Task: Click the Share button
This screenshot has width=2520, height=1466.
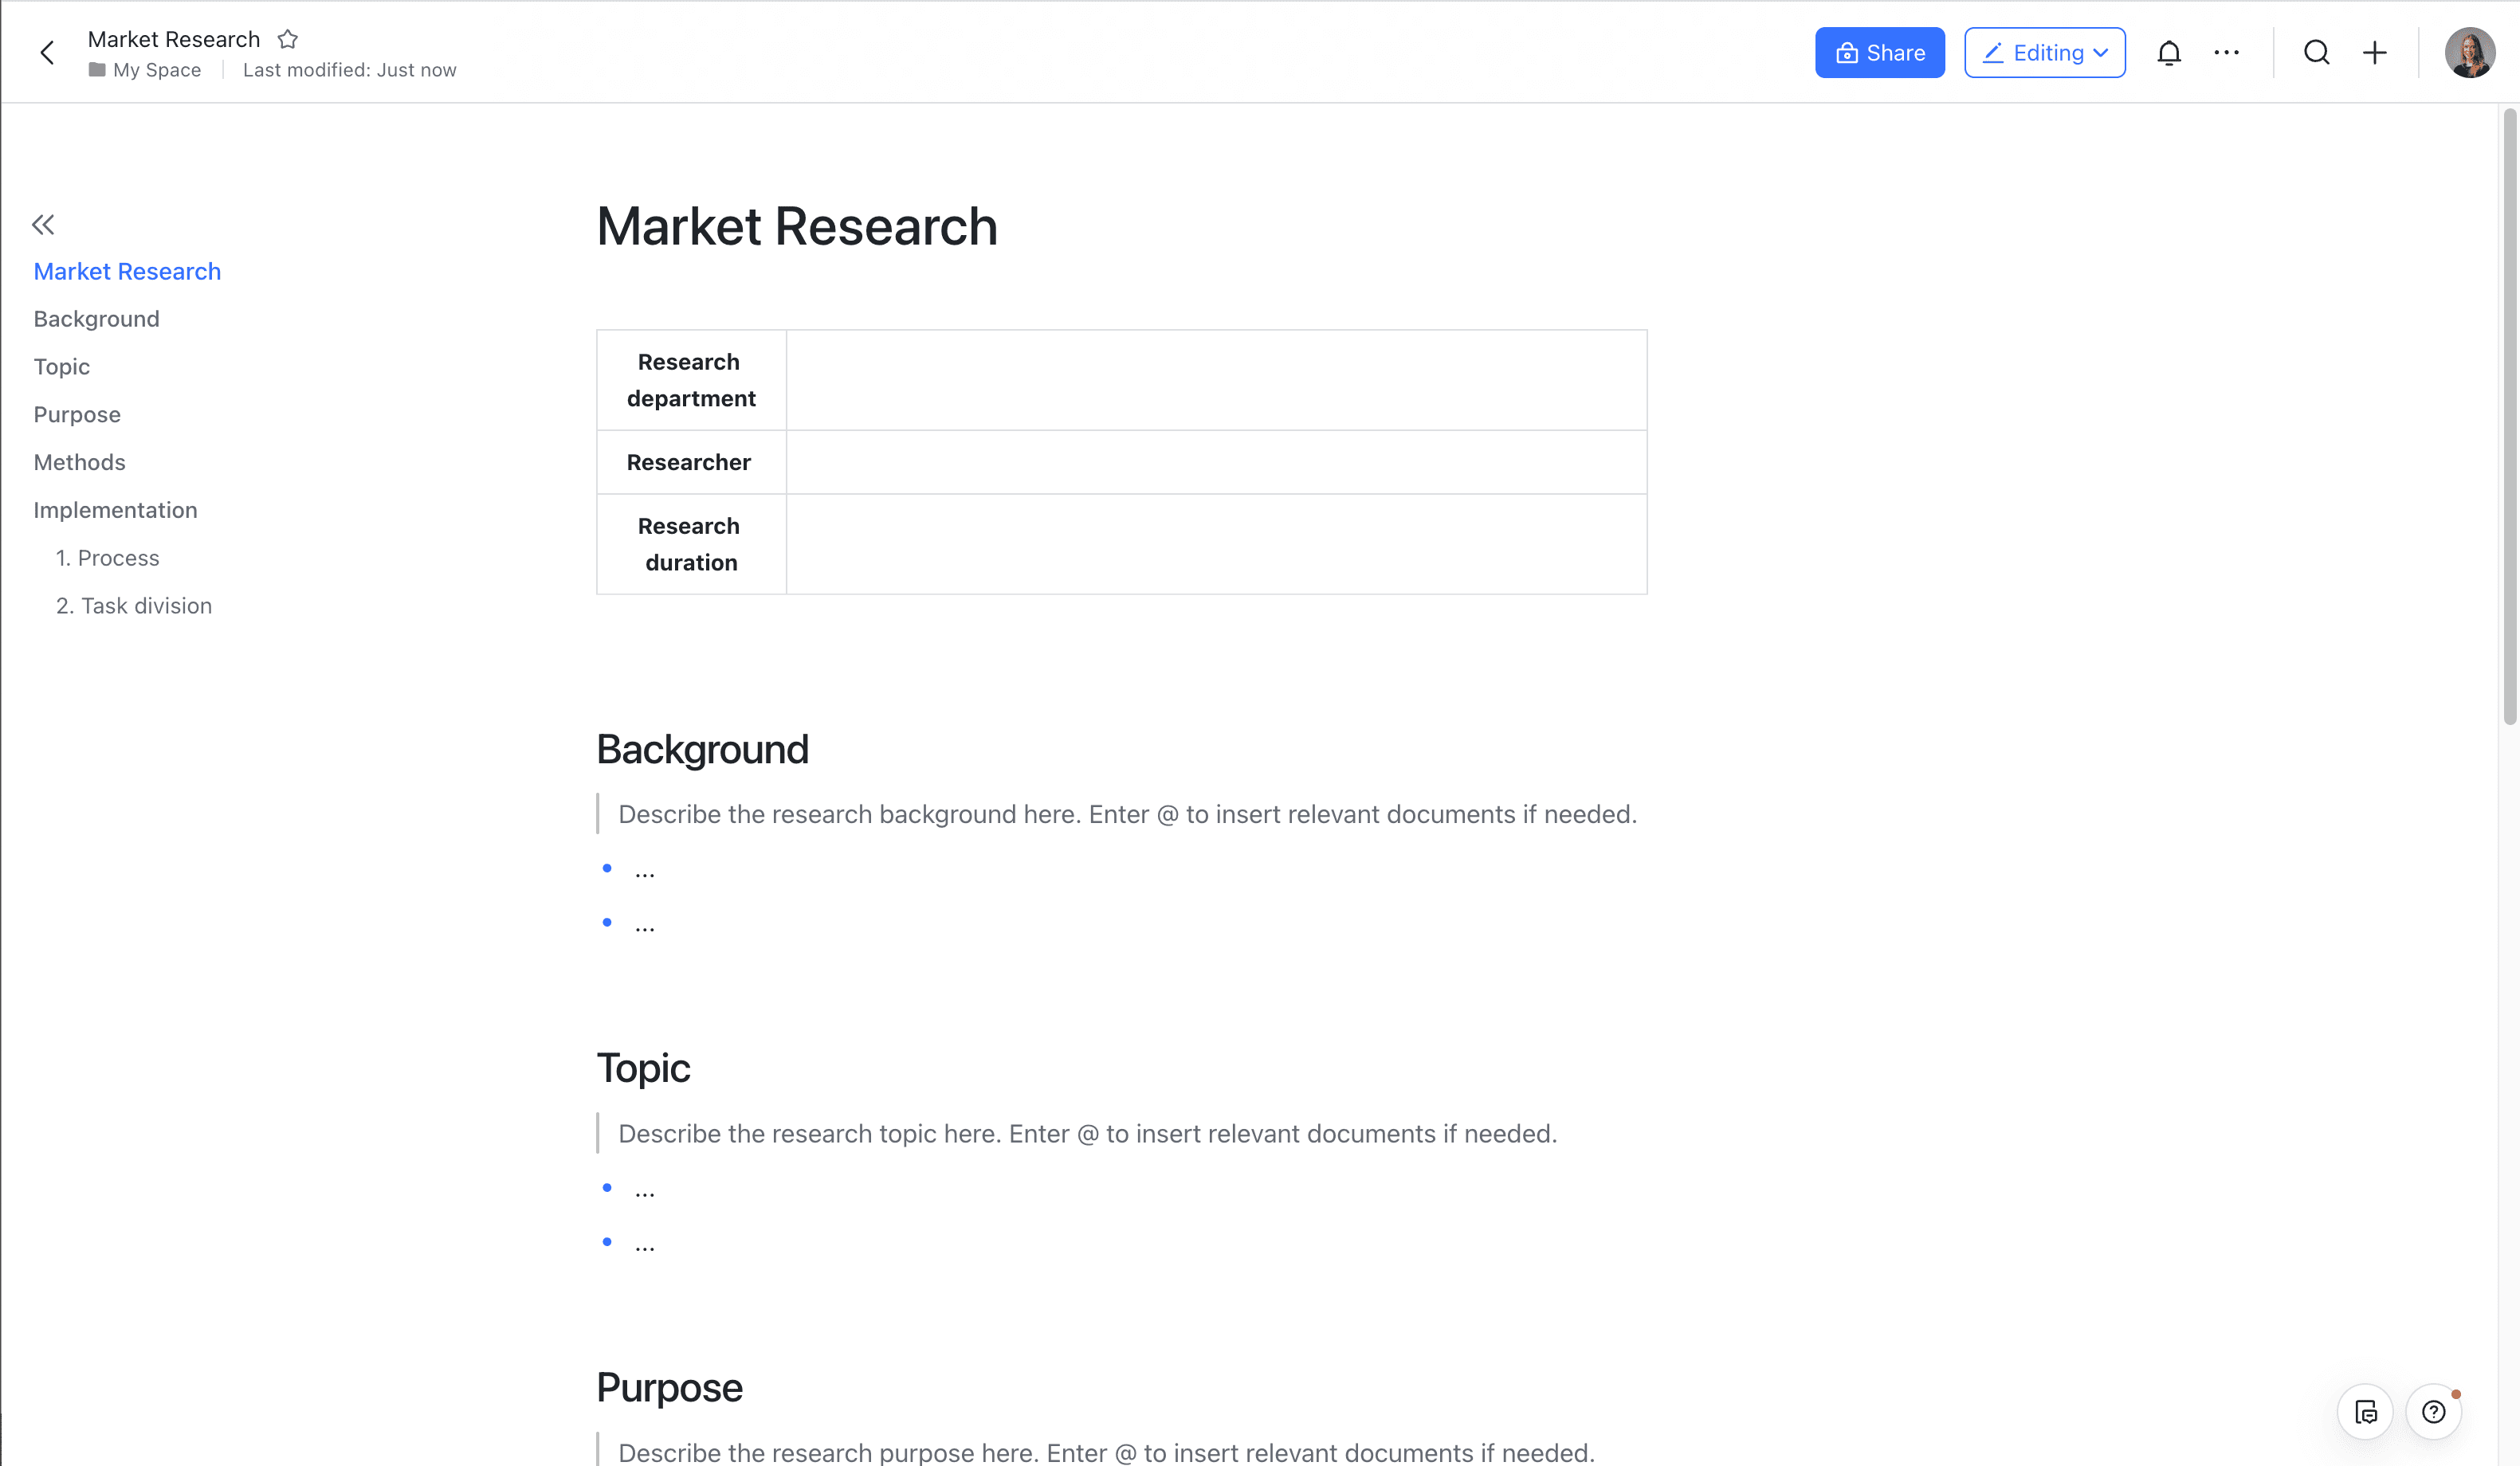Action: [1879, 53]
